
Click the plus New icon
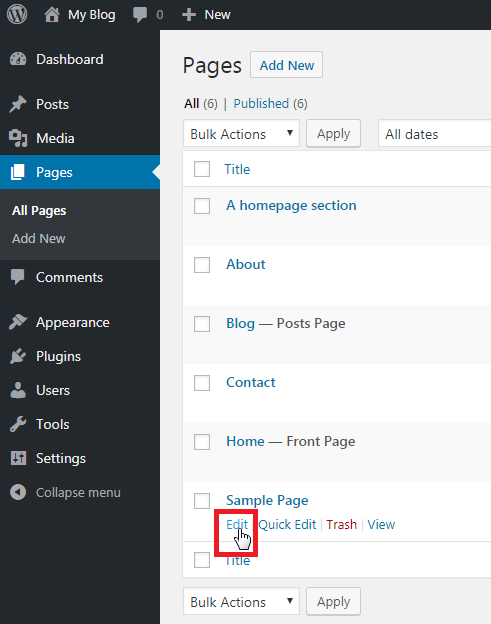click(189, 15)
